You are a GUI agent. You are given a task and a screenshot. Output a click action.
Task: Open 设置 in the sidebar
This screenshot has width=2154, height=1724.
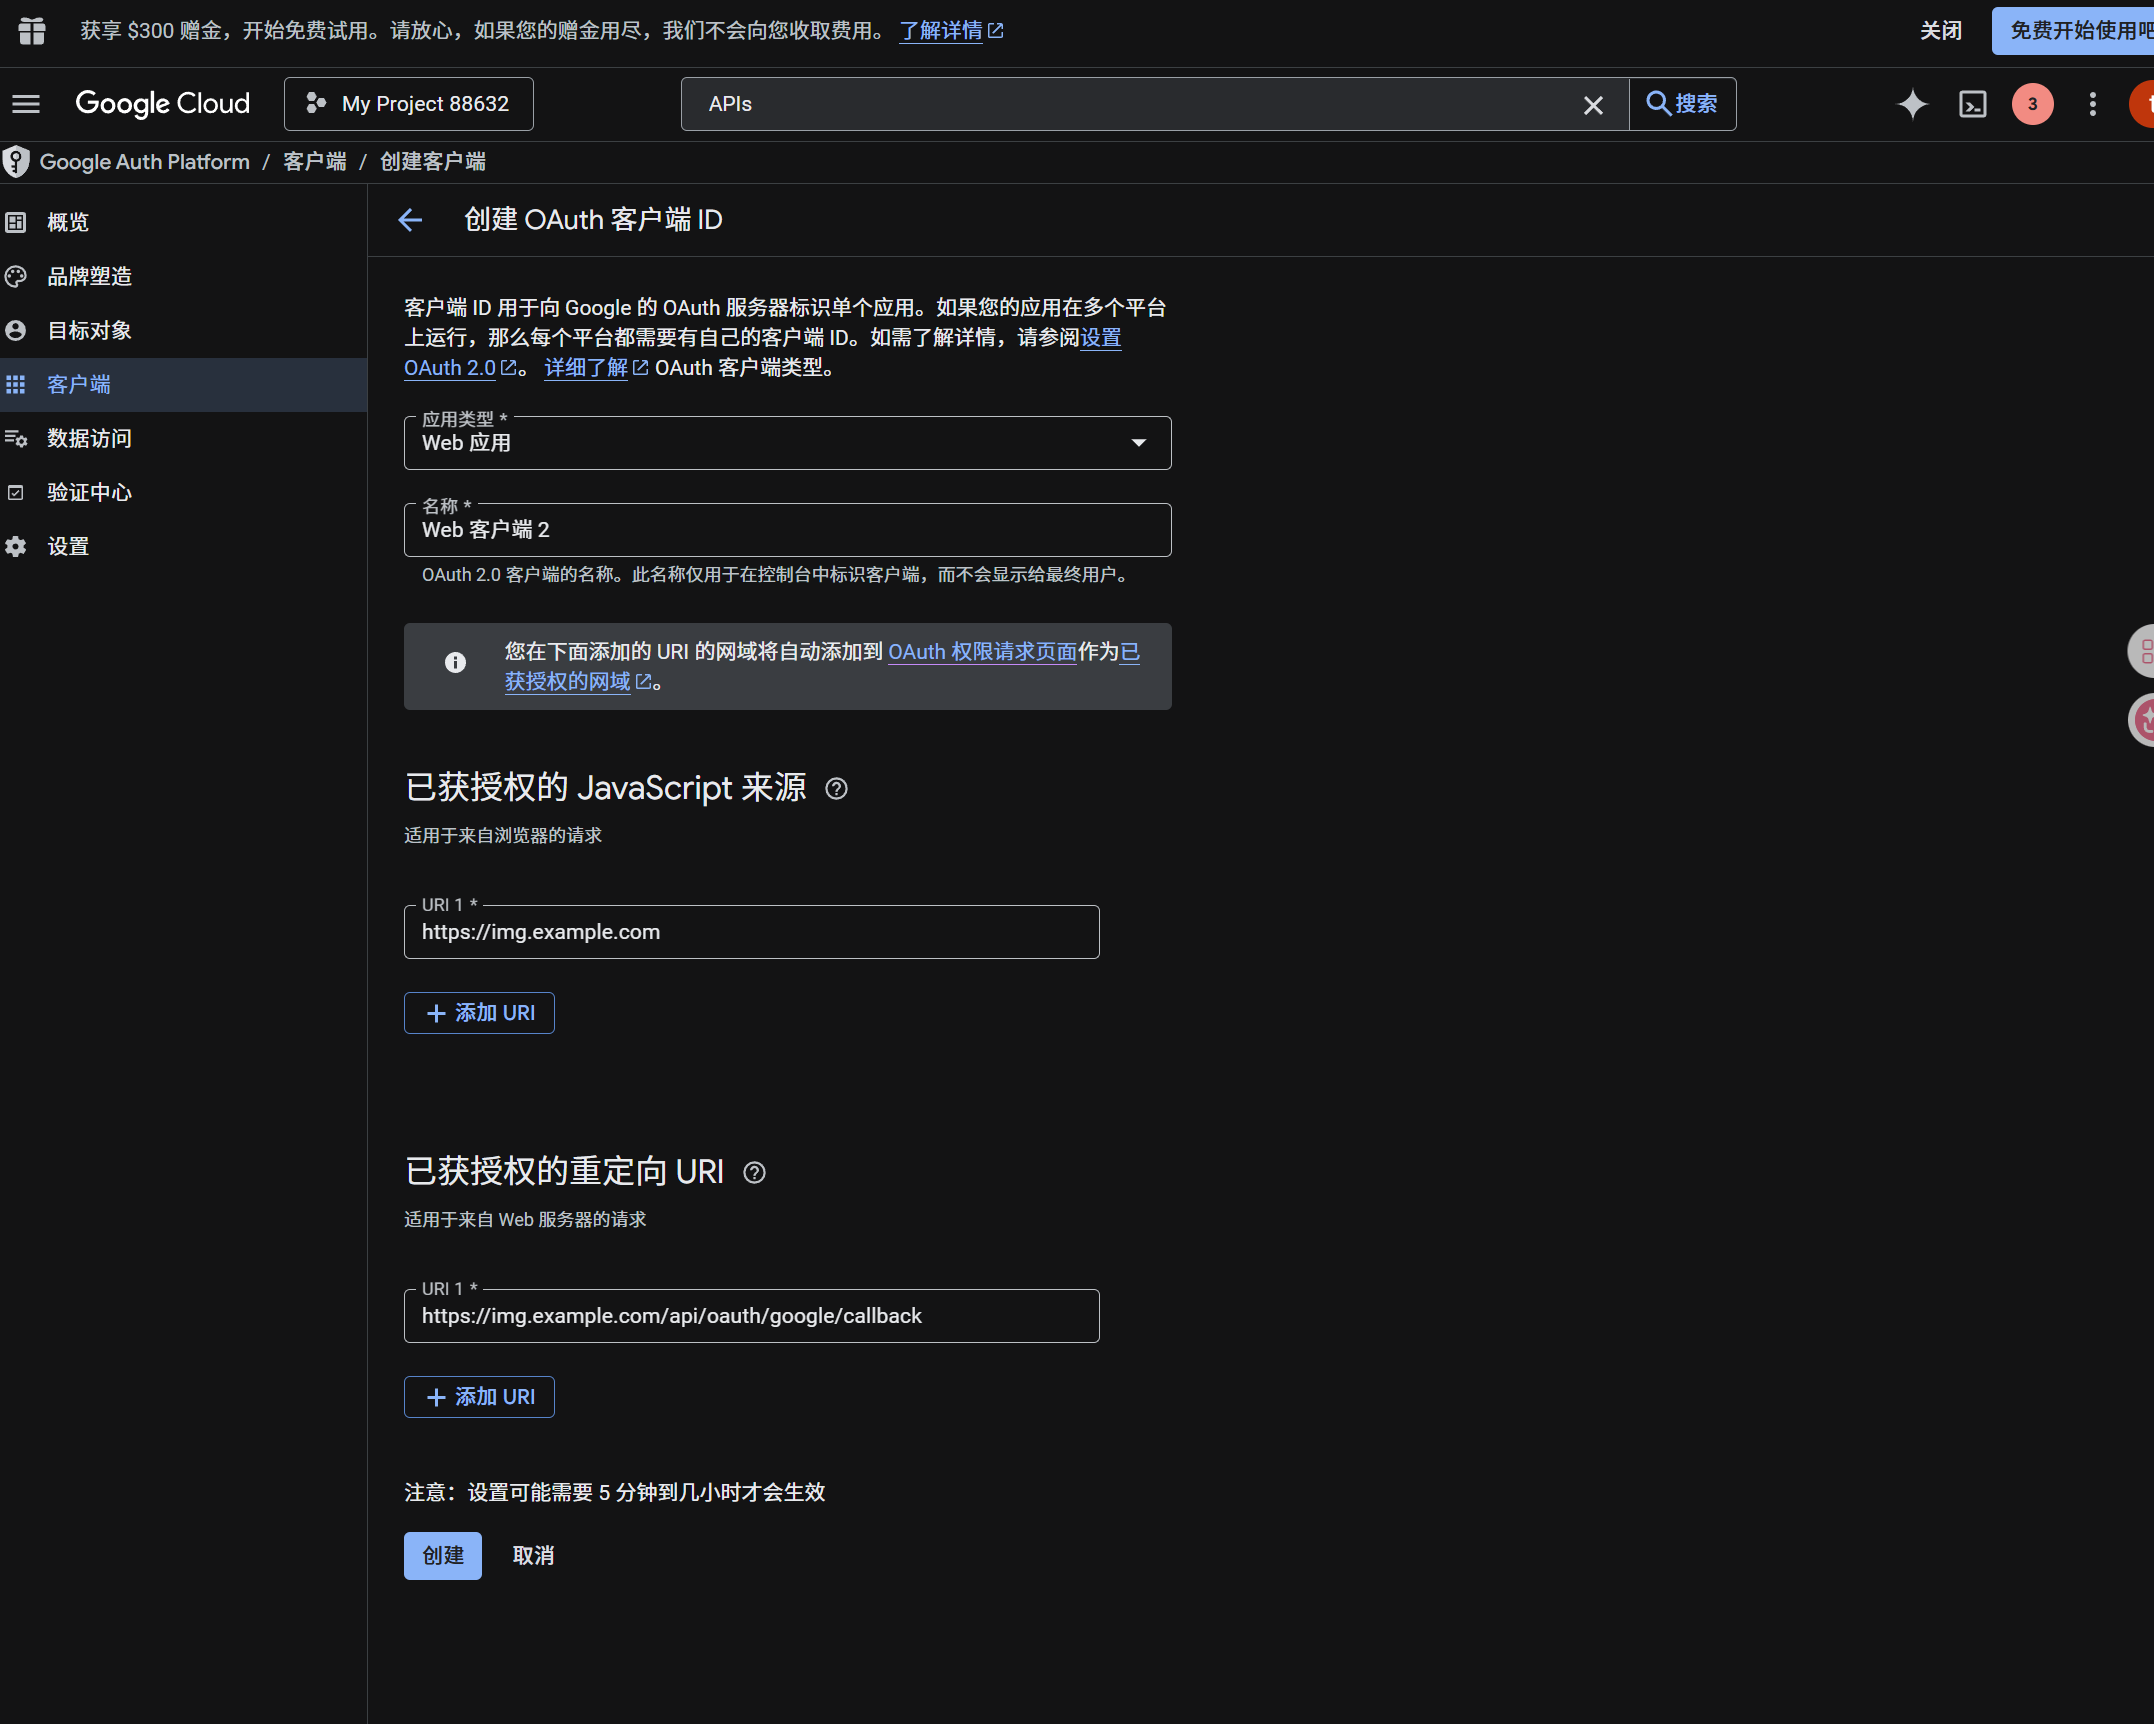click(x=184, y=547)
